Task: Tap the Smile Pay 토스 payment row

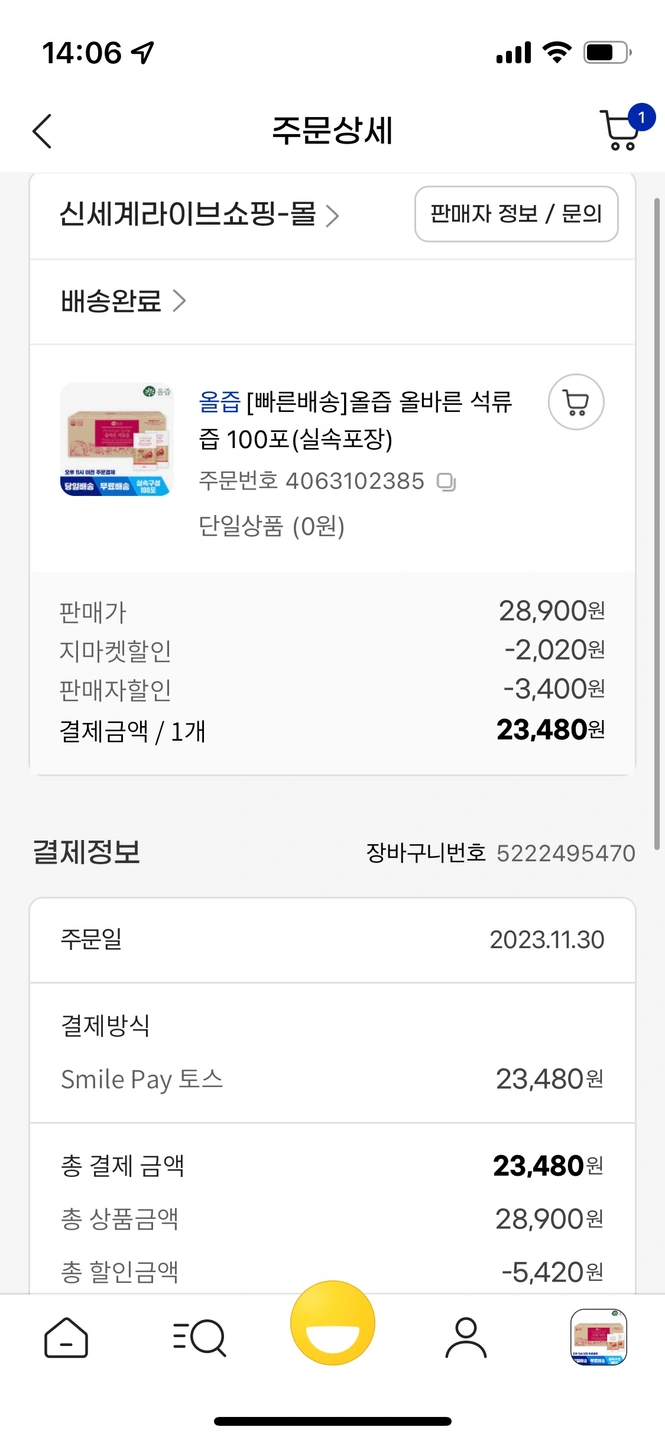Action: [x=332, y=1079]
